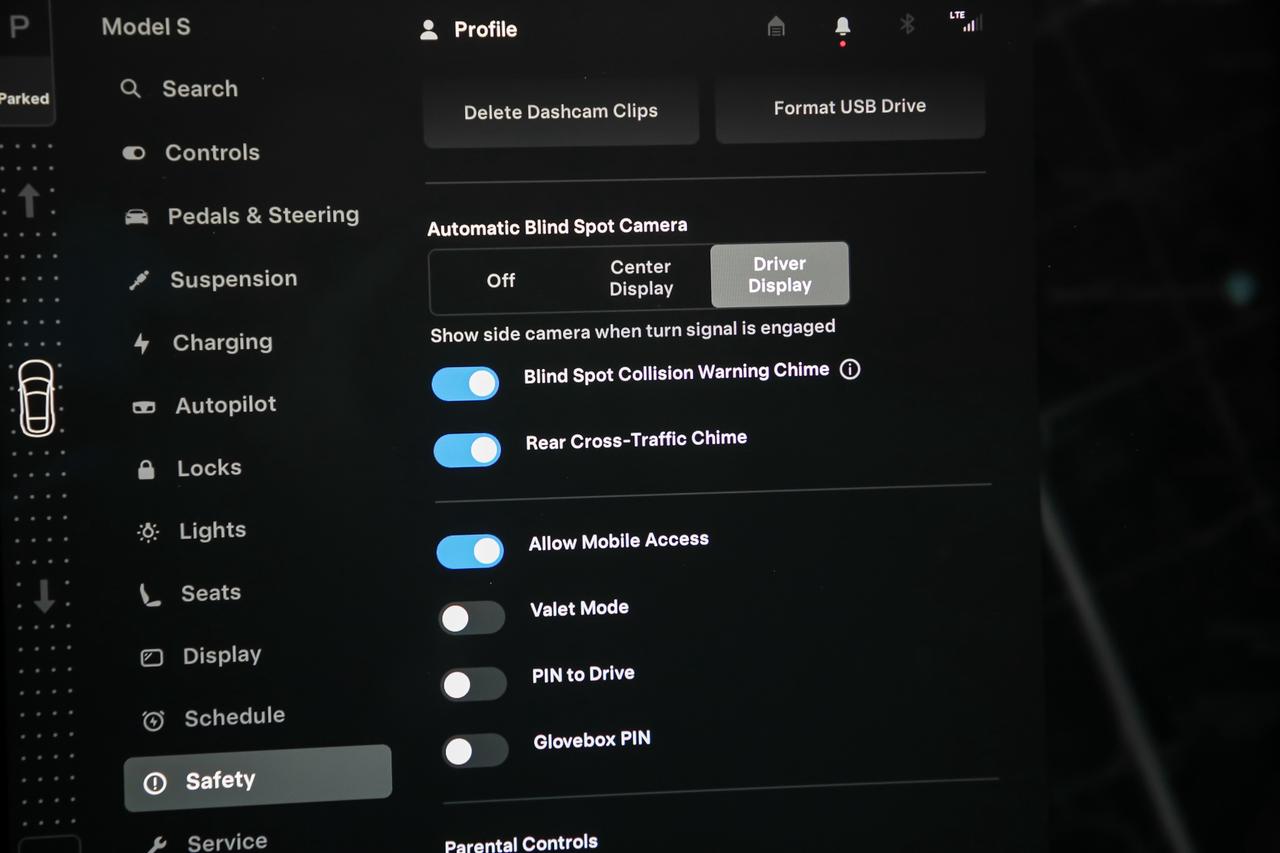This screenshot has width=1280, height=853.
Task: Disable Rear Cross-Traffic Chime
Action: click(x=466, y=450)
